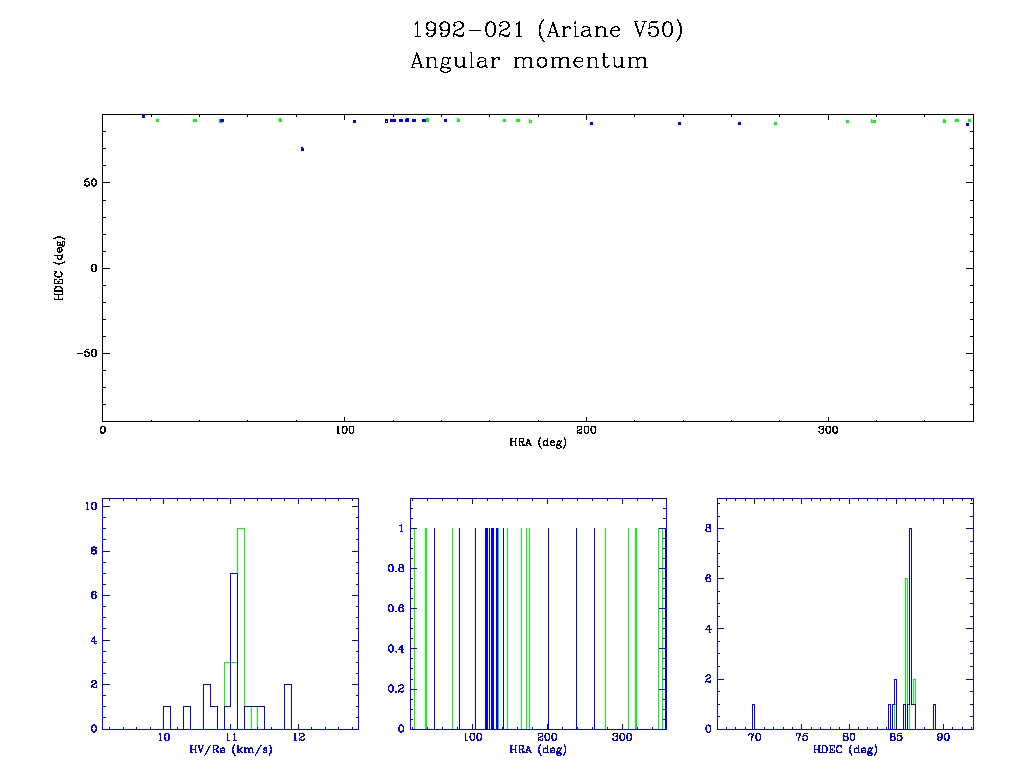Click the "0.6" tick on middle histogram y-axis
1024x768 pixels.
point(397,608)
